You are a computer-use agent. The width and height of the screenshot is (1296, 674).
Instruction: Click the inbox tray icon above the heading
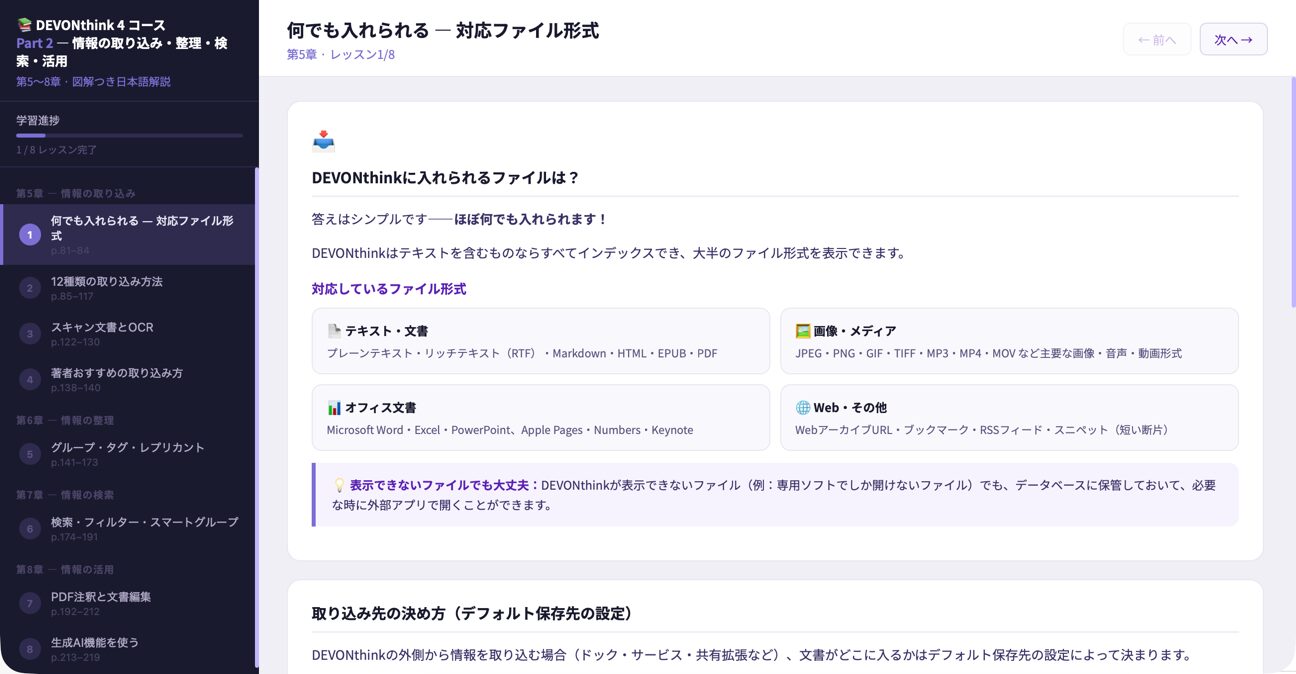pos(323,141)
